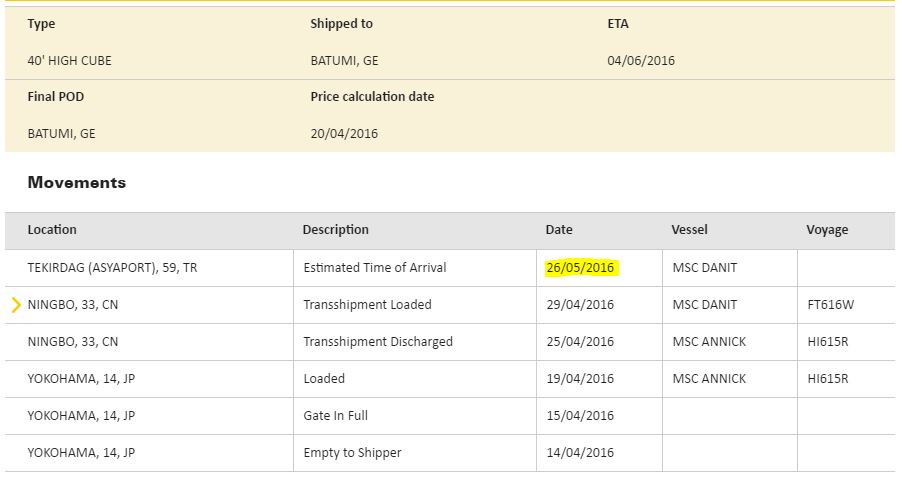Click the price calculation date 20/04/2016
The width and height of the screenshot is (902, 490).
pos(344,134)
